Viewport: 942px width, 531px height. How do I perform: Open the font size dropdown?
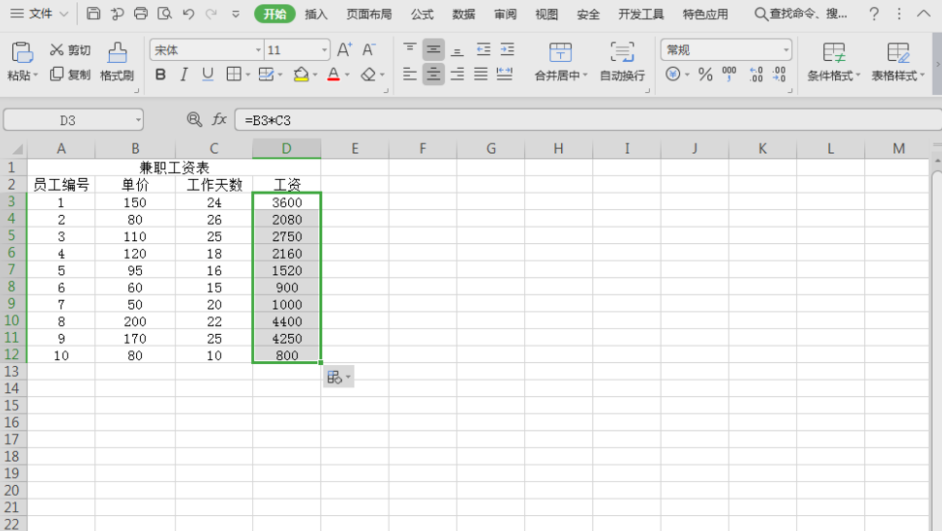click(x=324, y=50)
